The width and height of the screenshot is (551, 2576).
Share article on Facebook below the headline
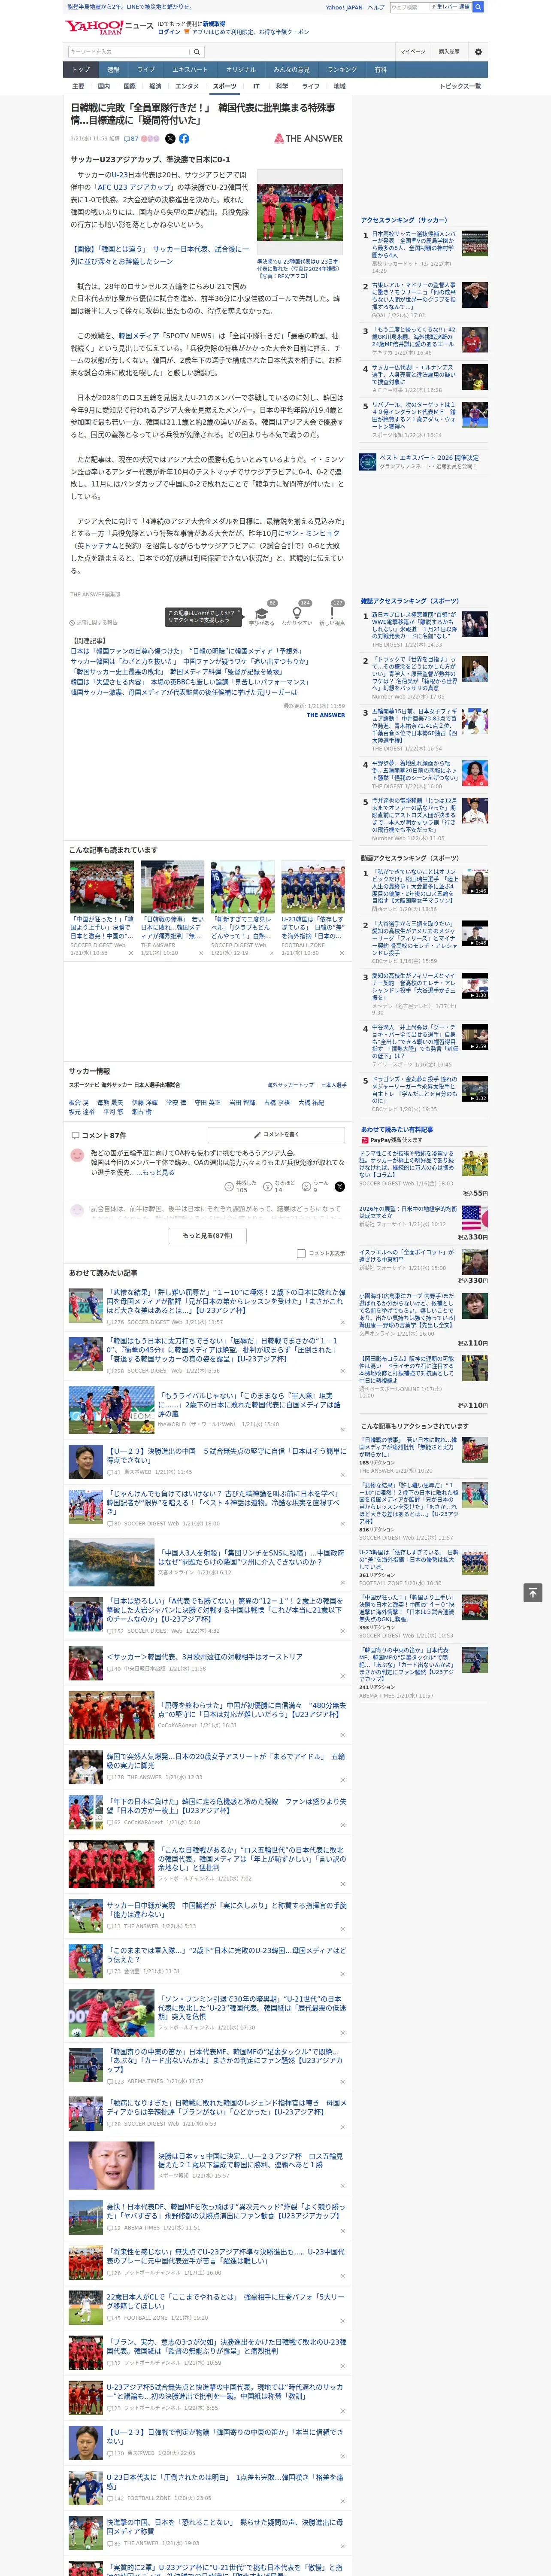[184, 139]
